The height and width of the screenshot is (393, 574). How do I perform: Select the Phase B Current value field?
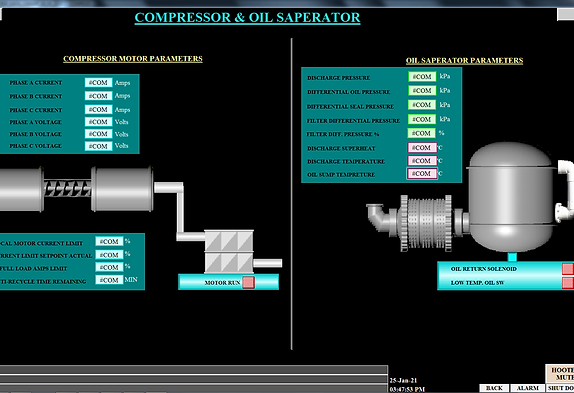[x=98, y=96]
